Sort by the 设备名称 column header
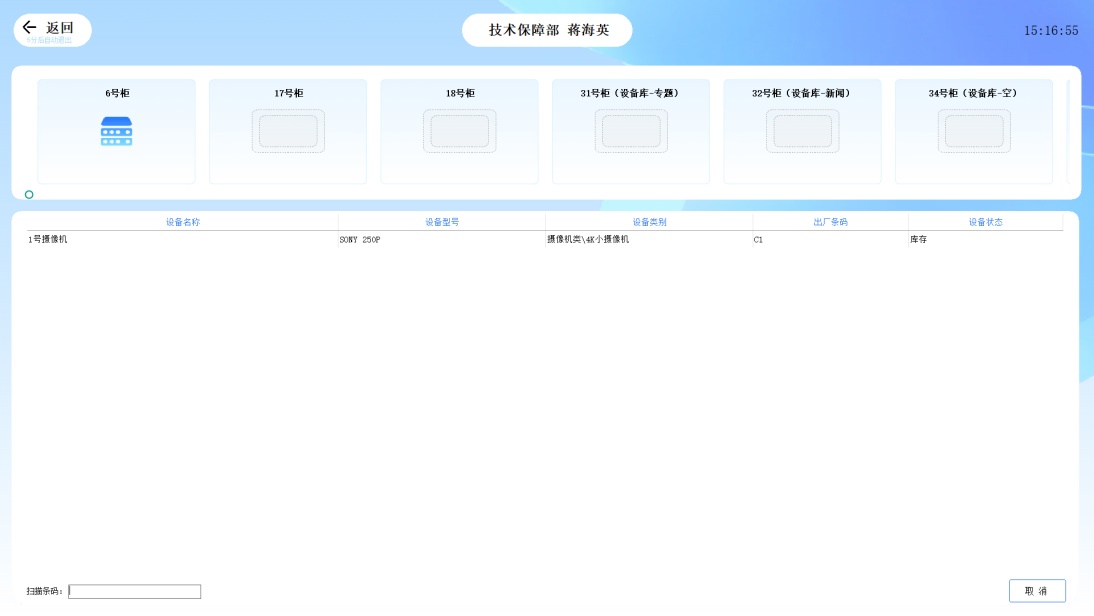 coord(182,222)
